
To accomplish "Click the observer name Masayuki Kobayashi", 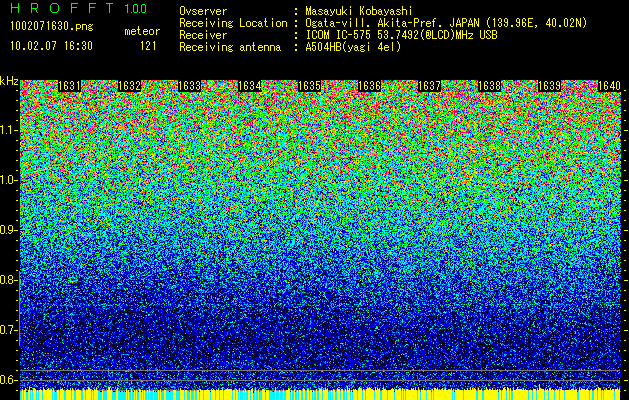I will 359,12.
